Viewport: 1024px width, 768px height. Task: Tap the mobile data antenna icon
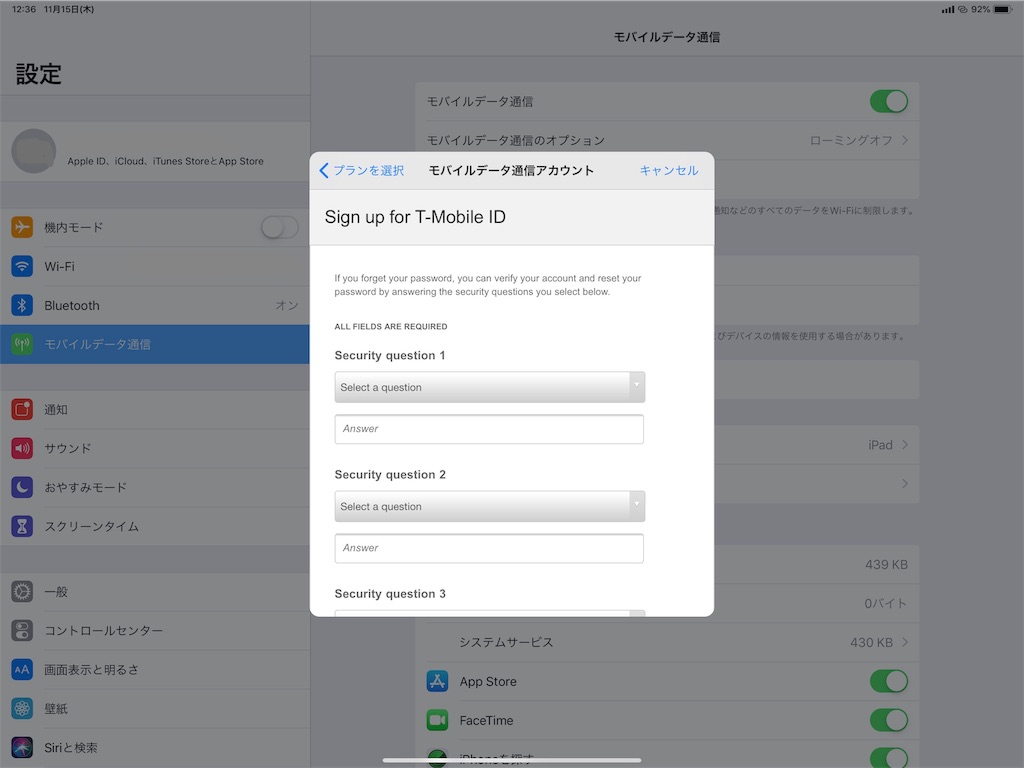(22, 344)
